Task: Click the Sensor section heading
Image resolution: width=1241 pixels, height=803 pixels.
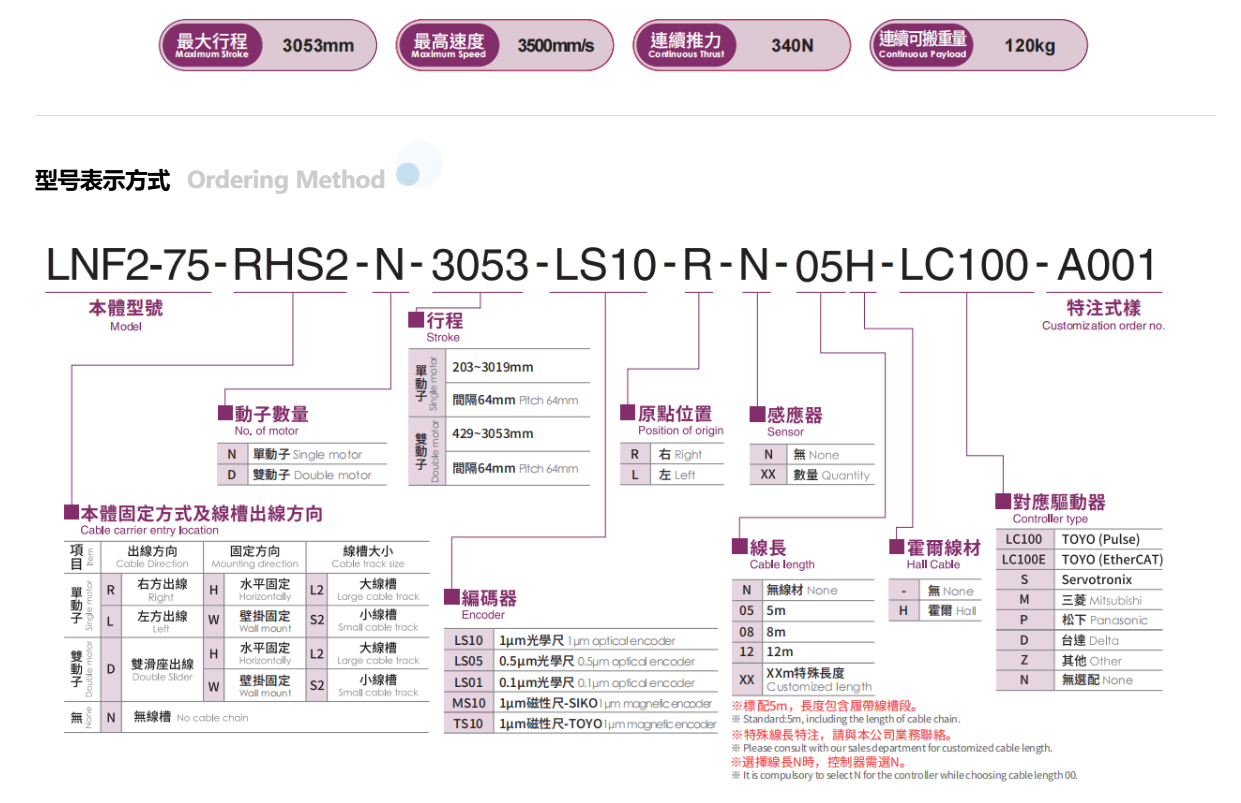Action: point(786,421)
